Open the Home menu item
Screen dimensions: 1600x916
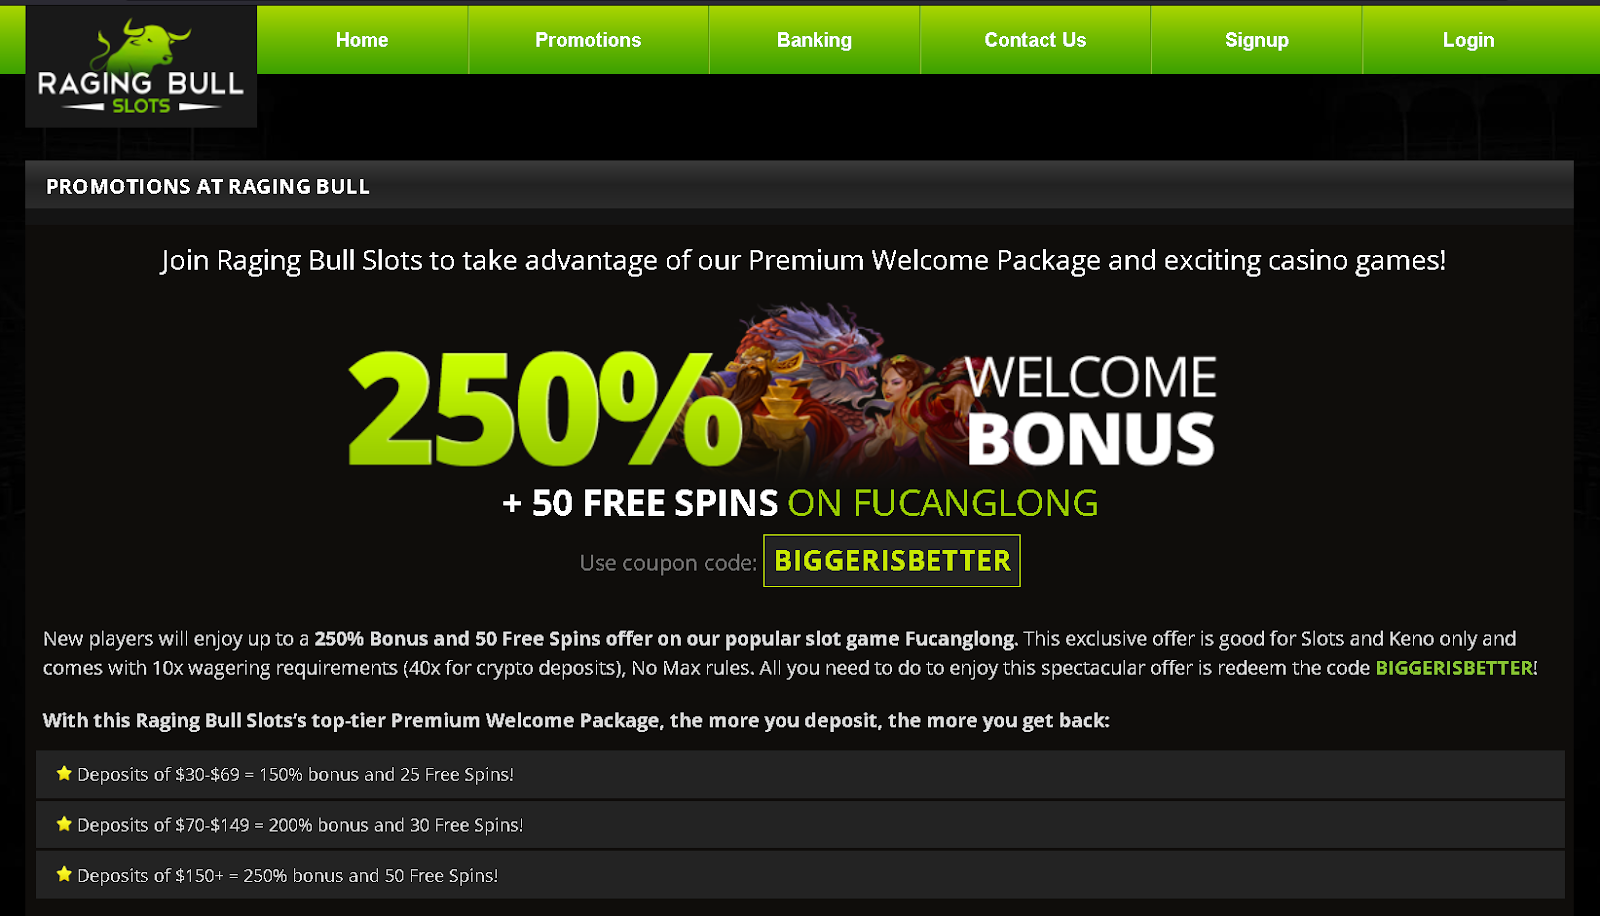point(362,40)
